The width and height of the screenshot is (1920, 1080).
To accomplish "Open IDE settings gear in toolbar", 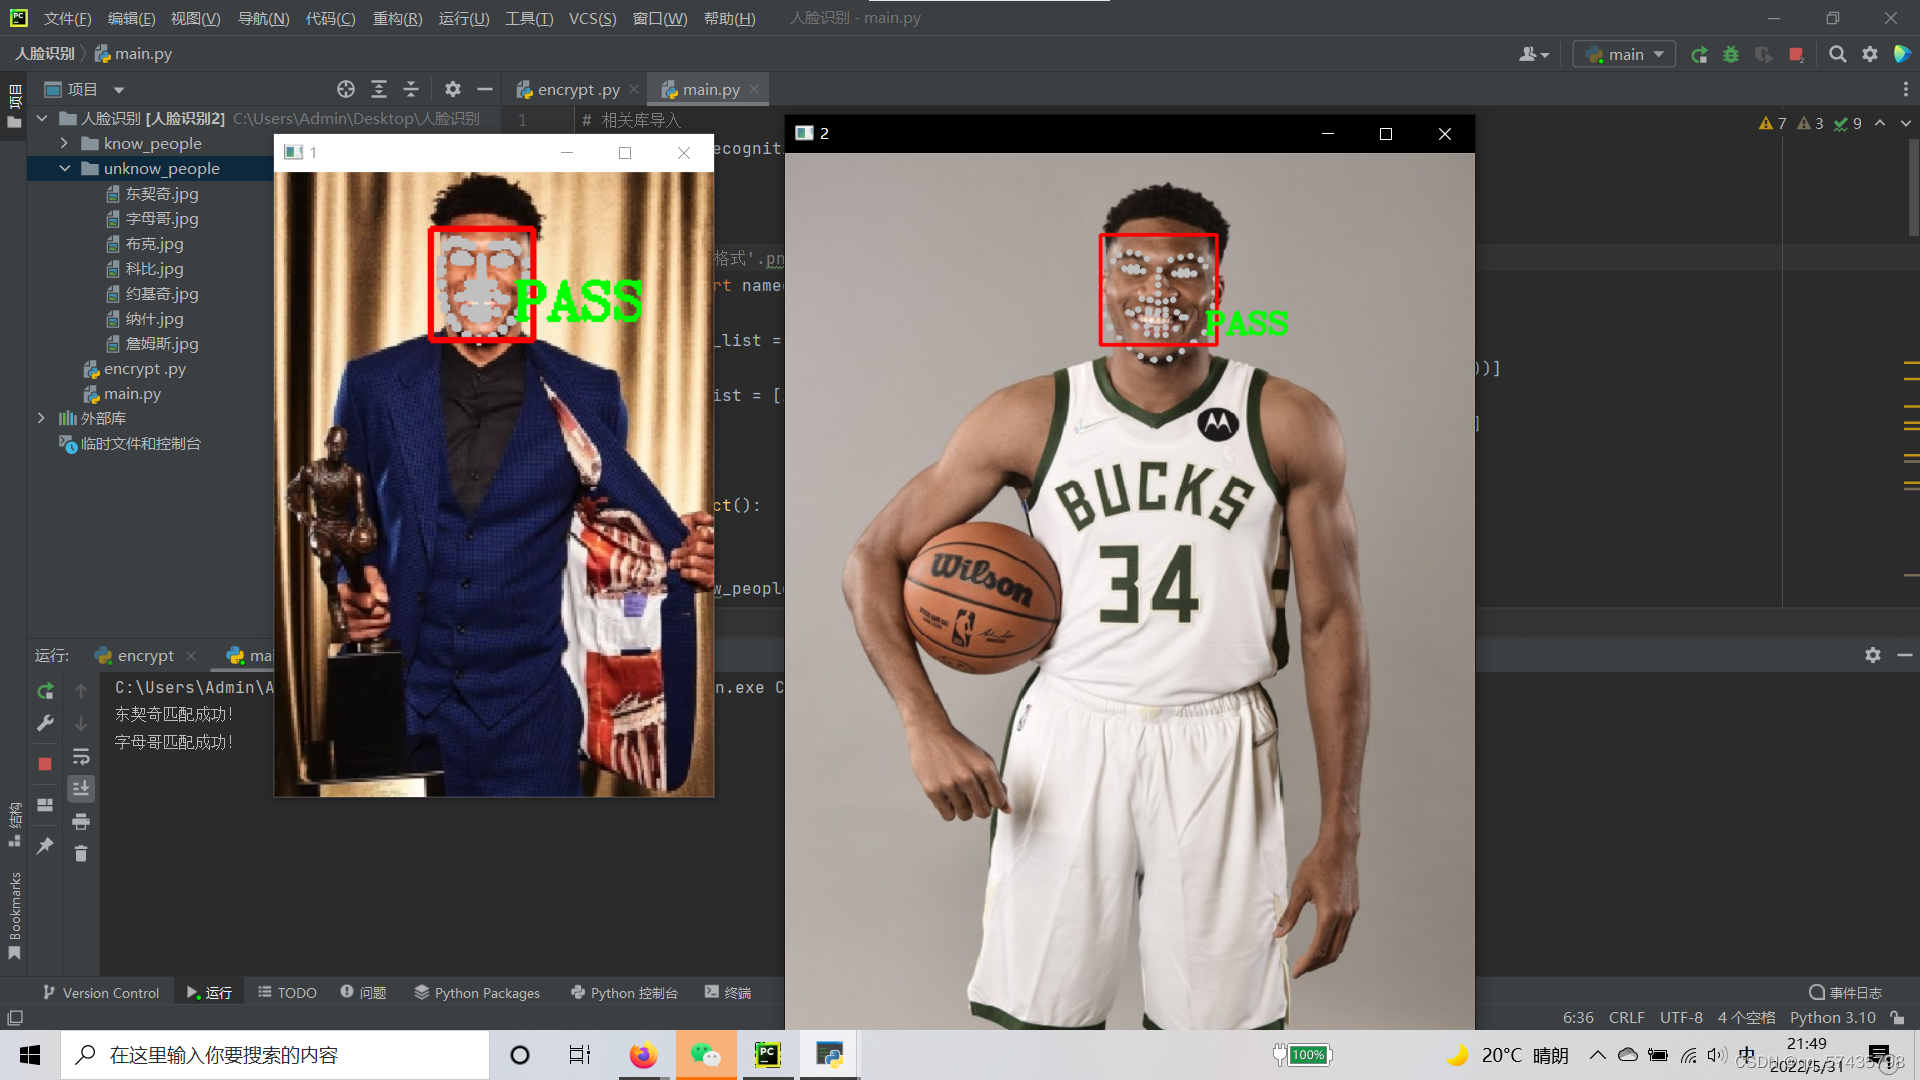I will point(1870,54).
